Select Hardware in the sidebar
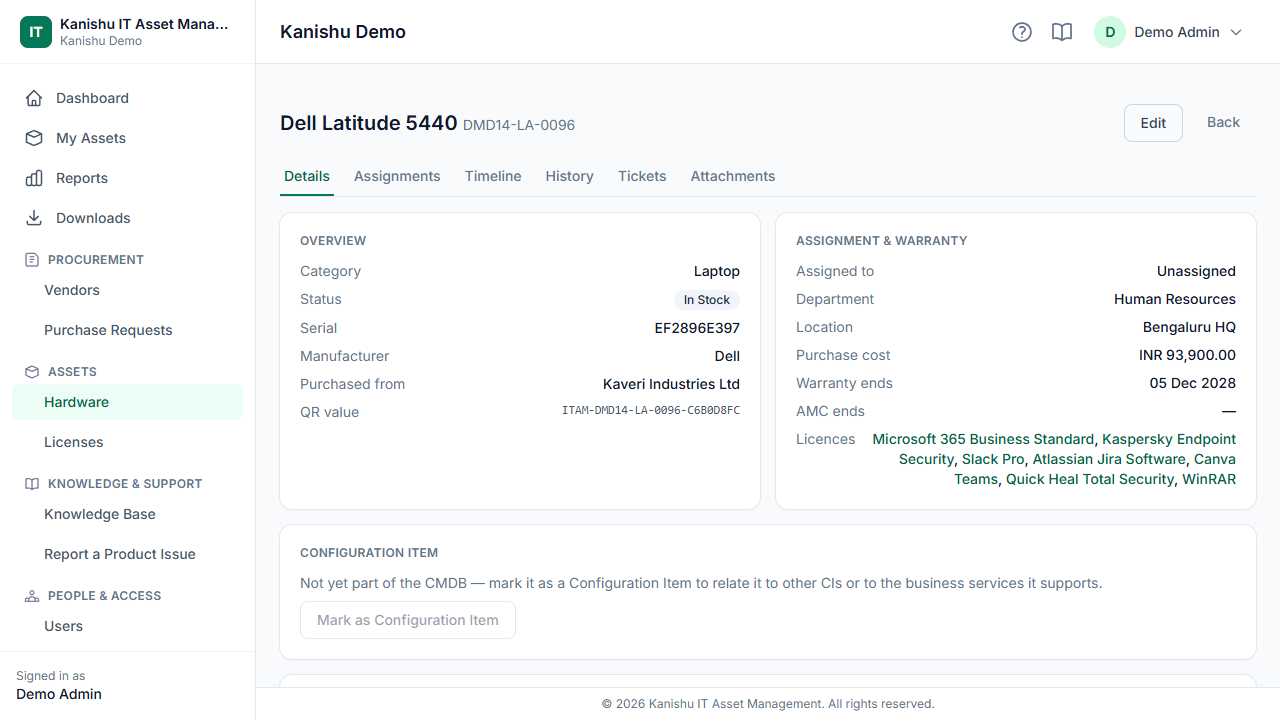The width and height of the screenshot is (1280, 720). pyautogui.click(x=127, y=402)
